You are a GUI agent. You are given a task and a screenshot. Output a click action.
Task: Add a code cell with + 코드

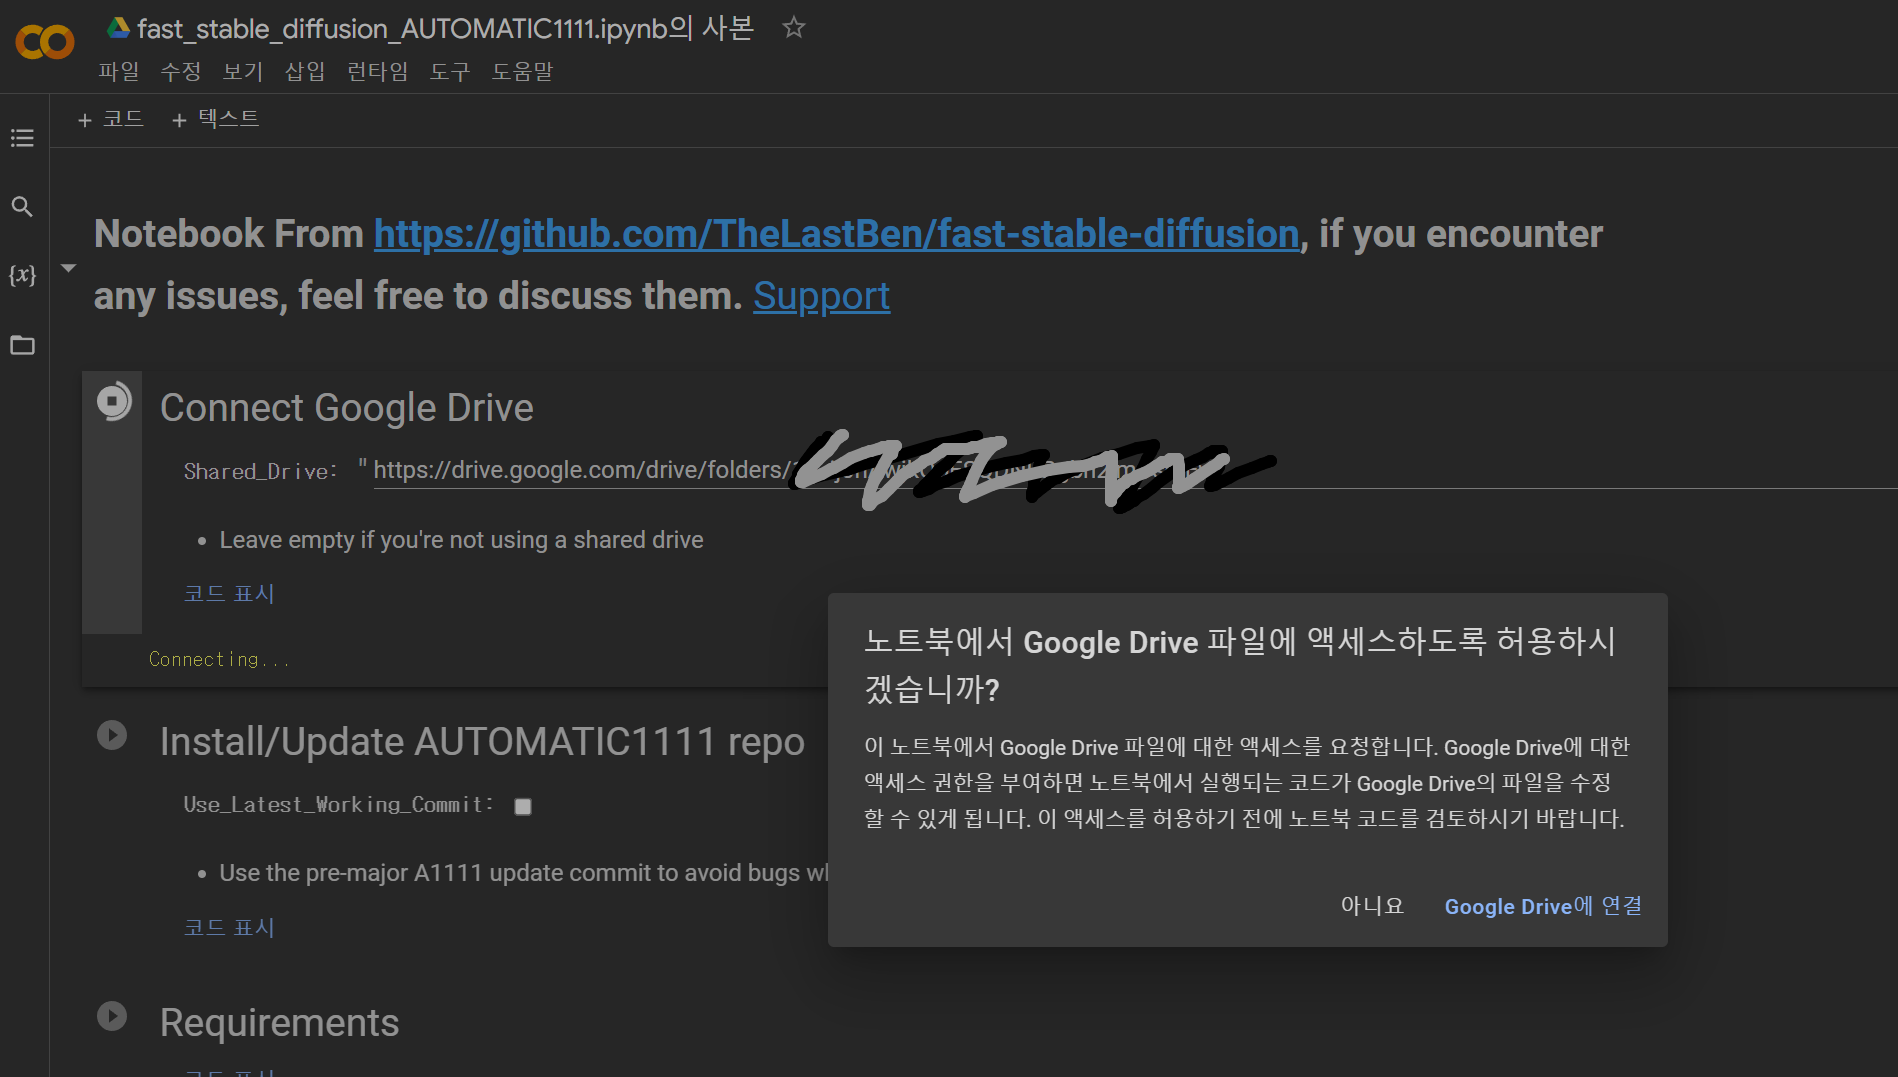pyautogui.click(x=111, y=119)
